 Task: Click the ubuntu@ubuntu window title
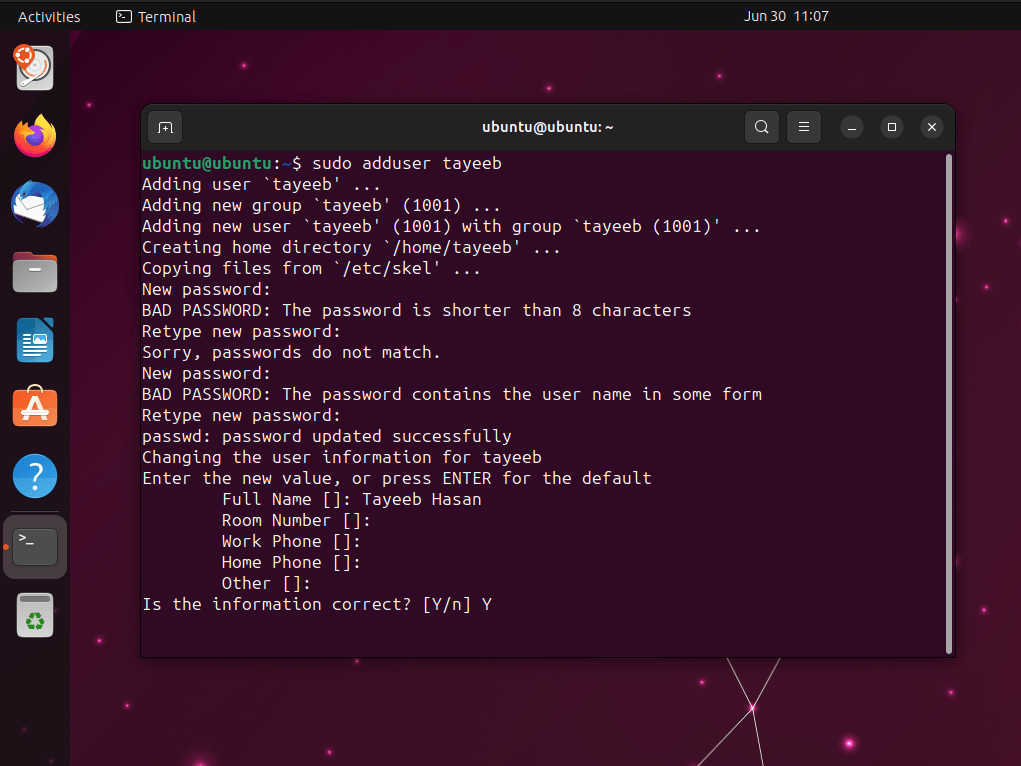(x=547, y=127)
